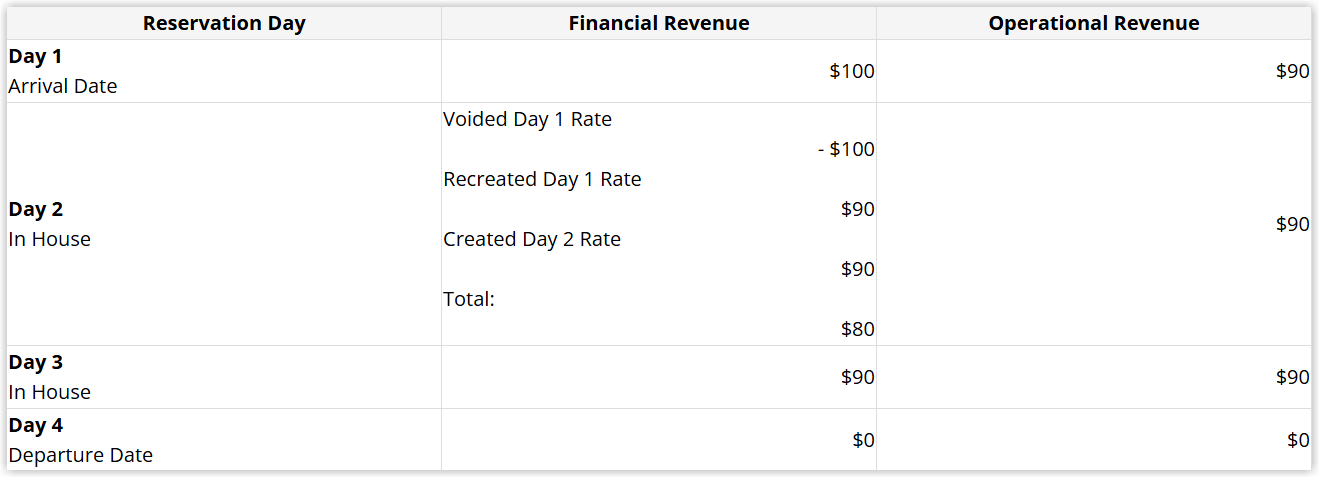Click the Departure Date text

point(80,455)
